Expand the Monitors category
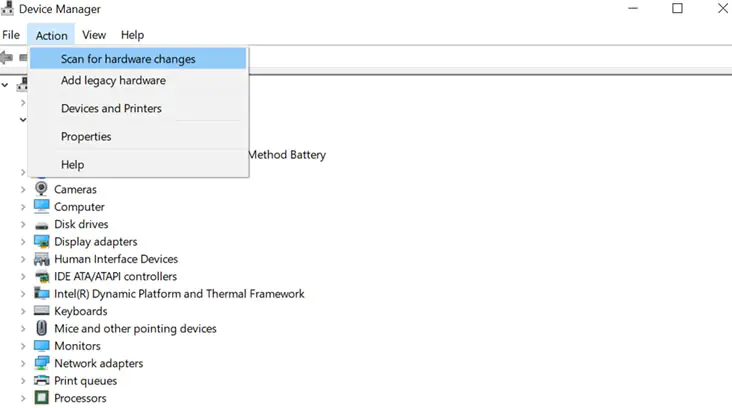The image size is (732, 408). [22, 346]
